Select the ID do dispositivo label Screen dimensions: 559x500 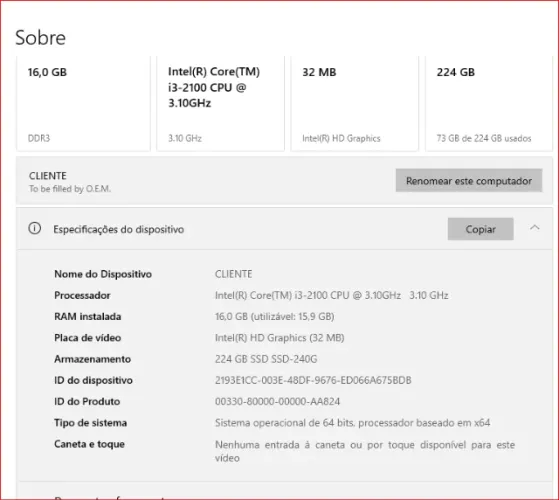pos(93,380)
